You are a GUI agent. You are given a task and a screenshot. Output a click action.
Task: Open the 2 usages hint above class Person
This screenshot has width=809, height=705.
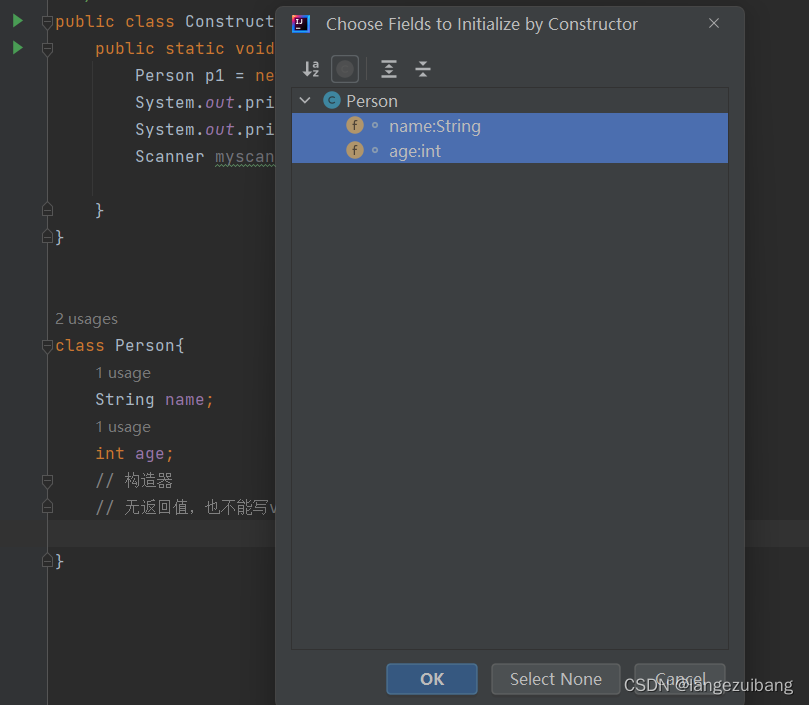[87, 319]
